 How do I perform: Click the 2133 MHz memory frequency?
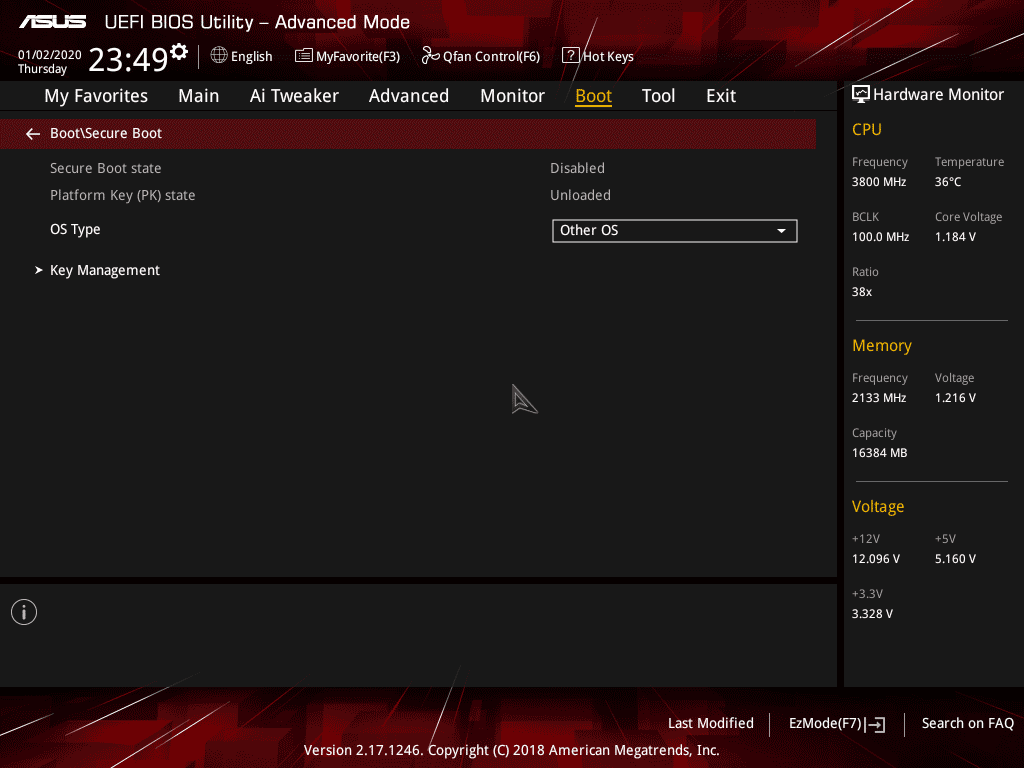click(879, 398)
